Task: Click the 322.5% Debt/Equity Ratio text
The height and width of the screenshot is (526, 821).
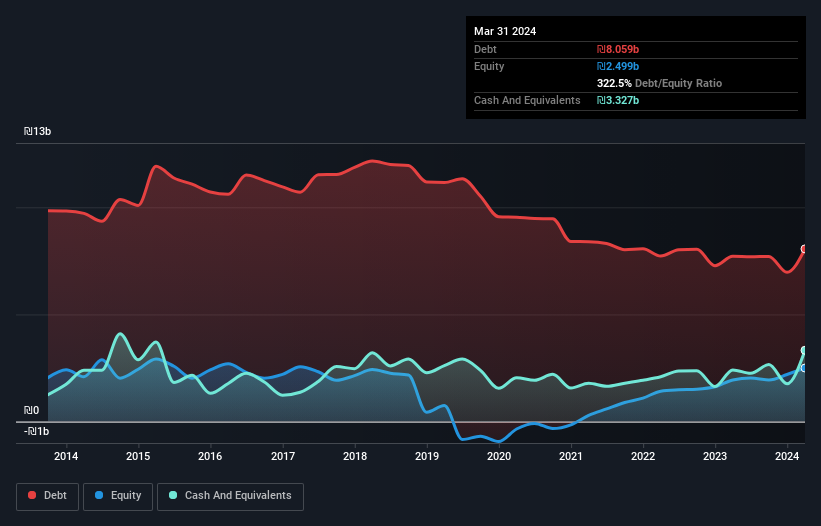Action: pyautogui.click(x=659, y=83)
